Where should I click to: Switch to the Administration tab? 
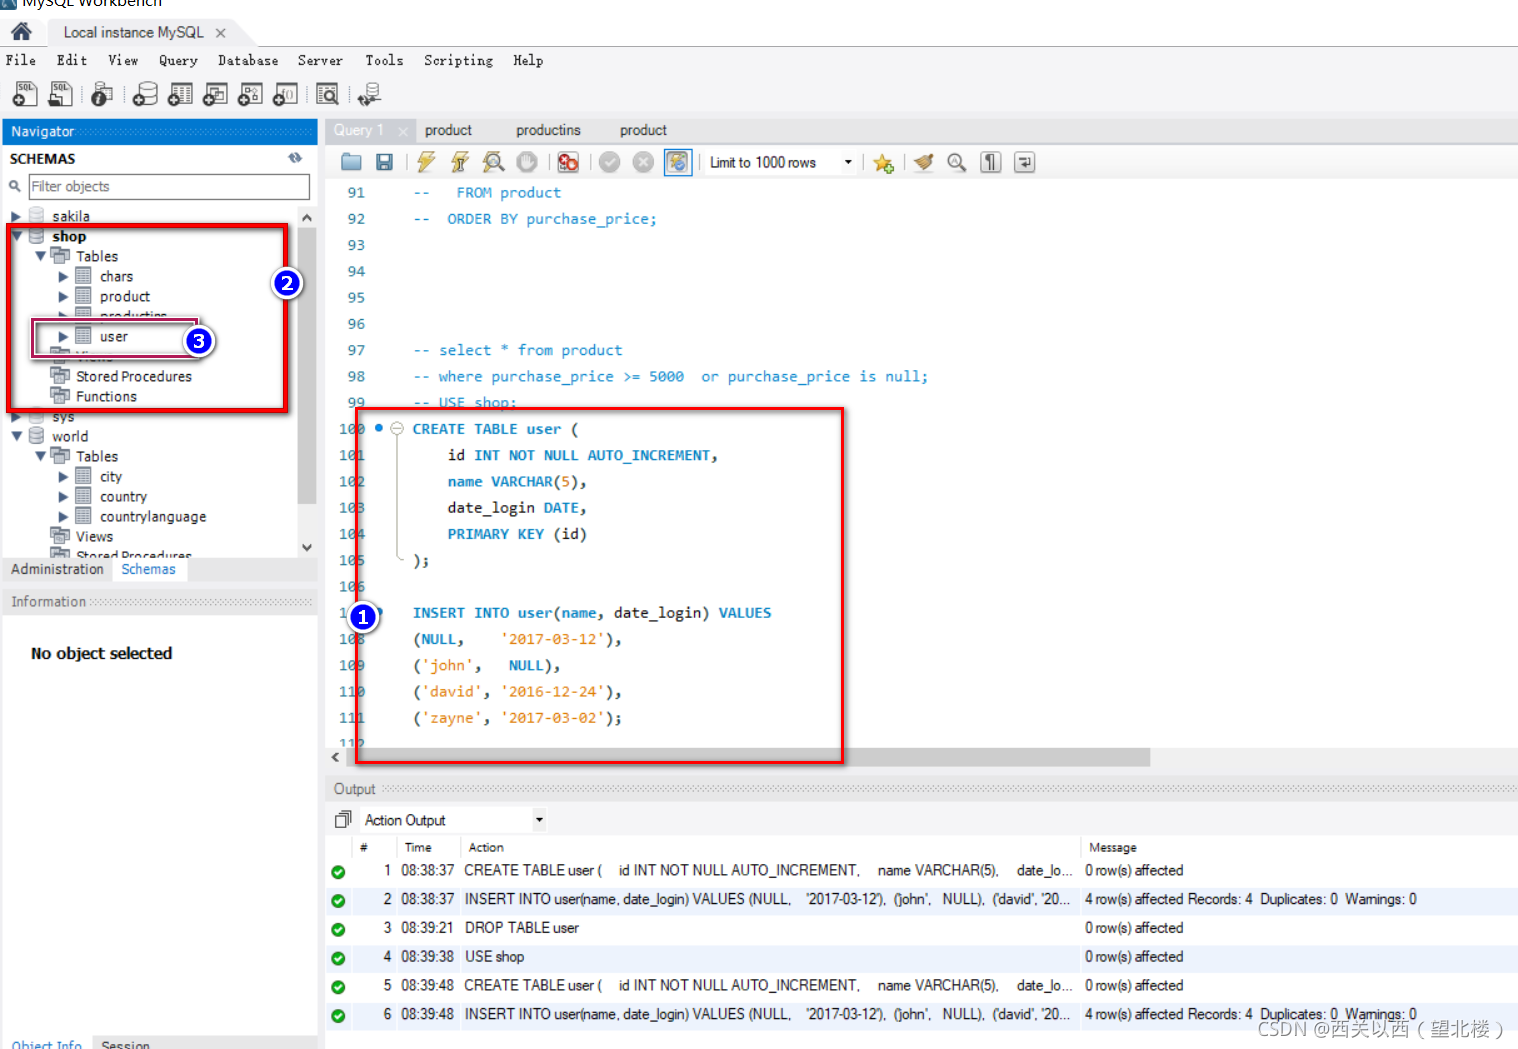57,569
